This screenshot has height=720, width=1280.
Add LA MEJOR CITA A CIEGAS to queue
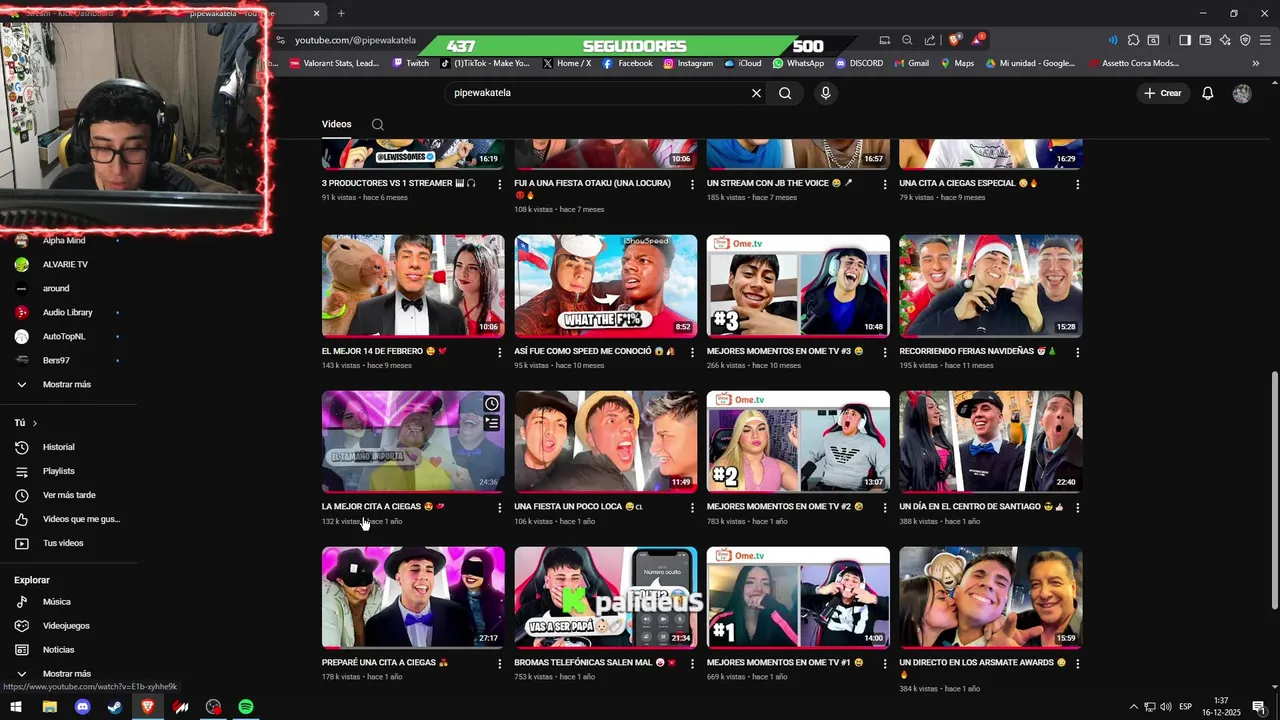(491, 423)
